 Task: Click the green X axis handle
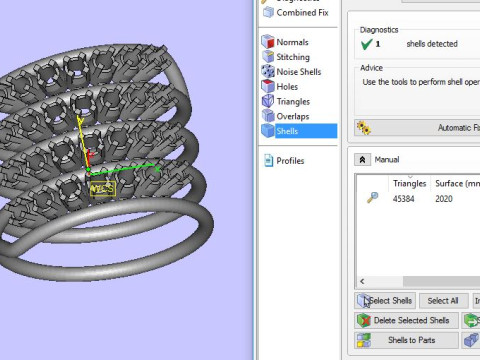coord(157,169)
